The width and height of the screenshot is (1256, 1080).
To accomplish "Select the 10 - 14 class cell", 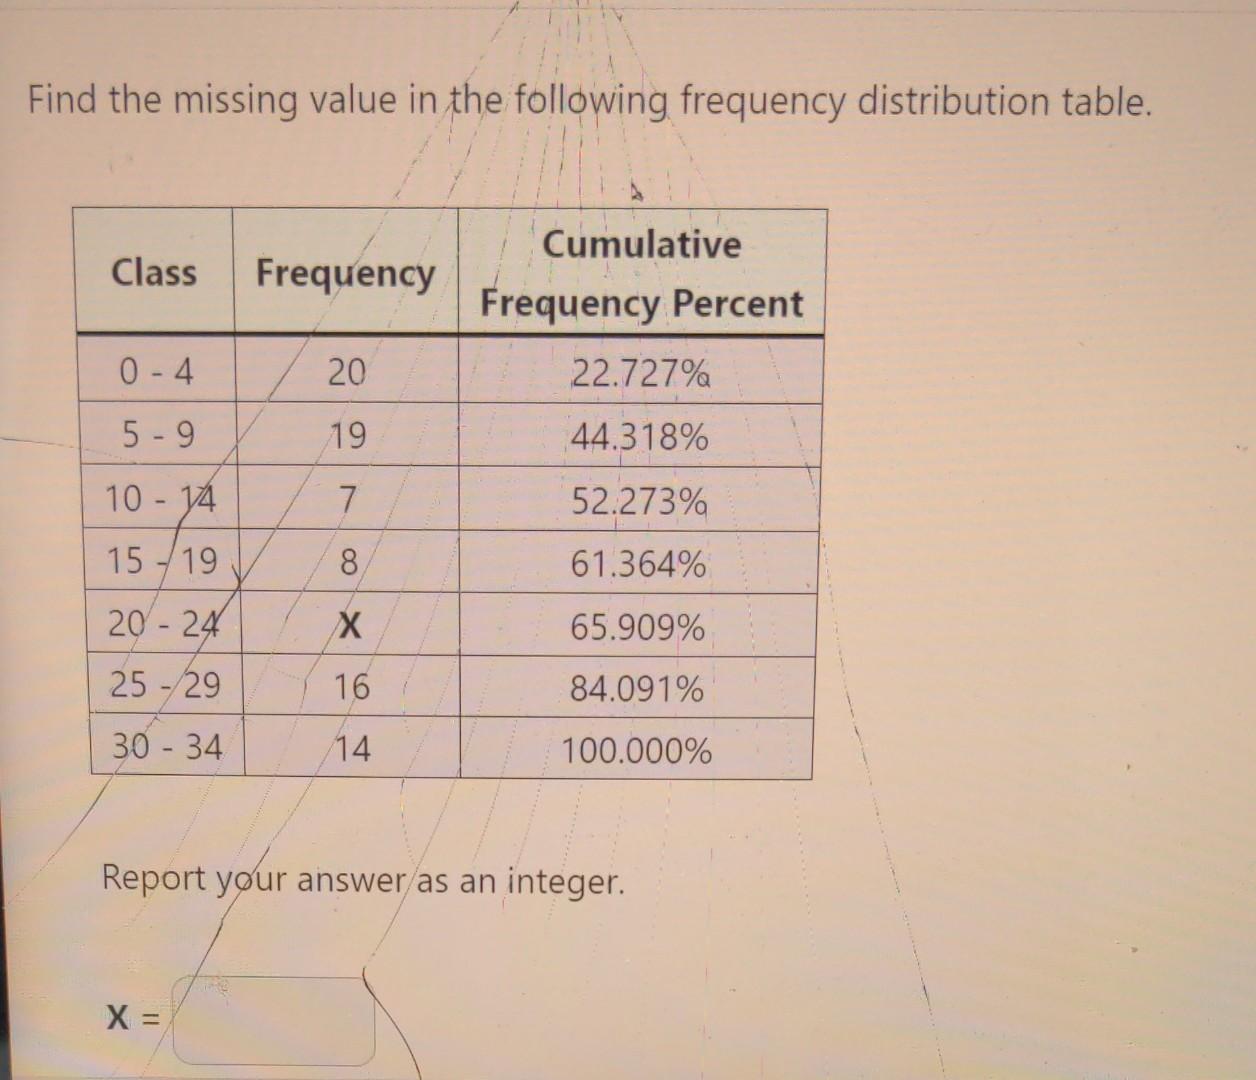I will point(162,499).
